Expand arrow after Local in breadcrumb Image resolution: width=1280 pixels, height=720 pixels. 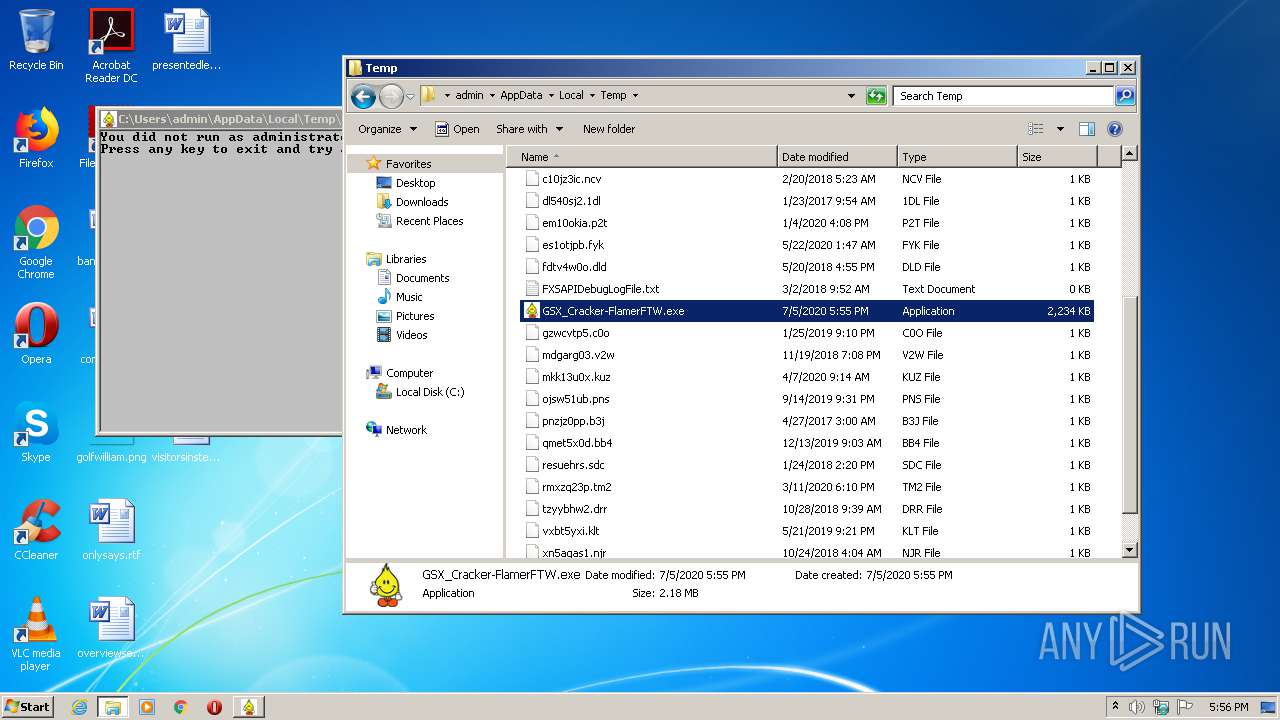[591, 96]
